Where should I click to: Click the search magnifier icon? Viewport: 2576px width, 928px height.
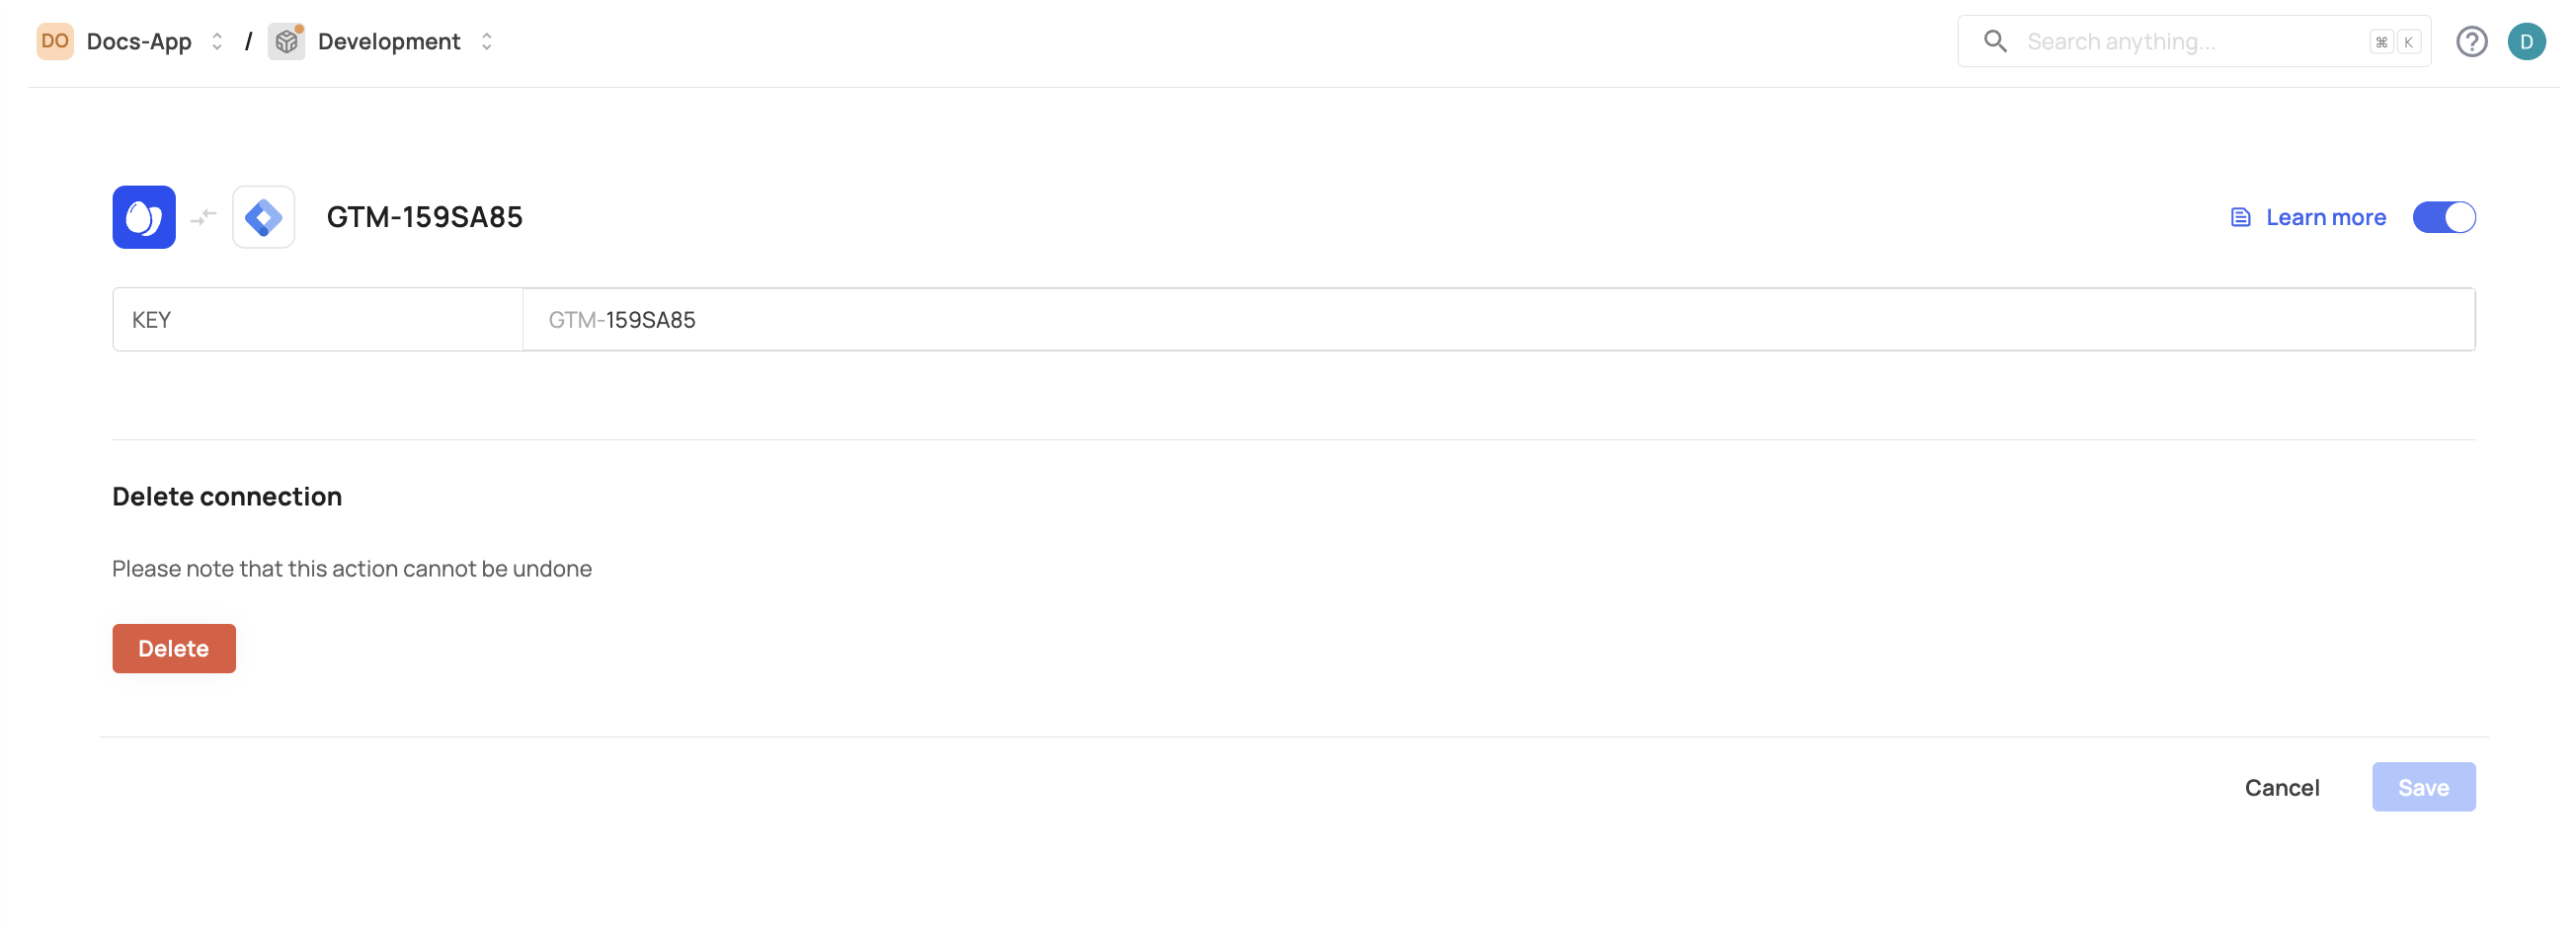[1994, 41]
